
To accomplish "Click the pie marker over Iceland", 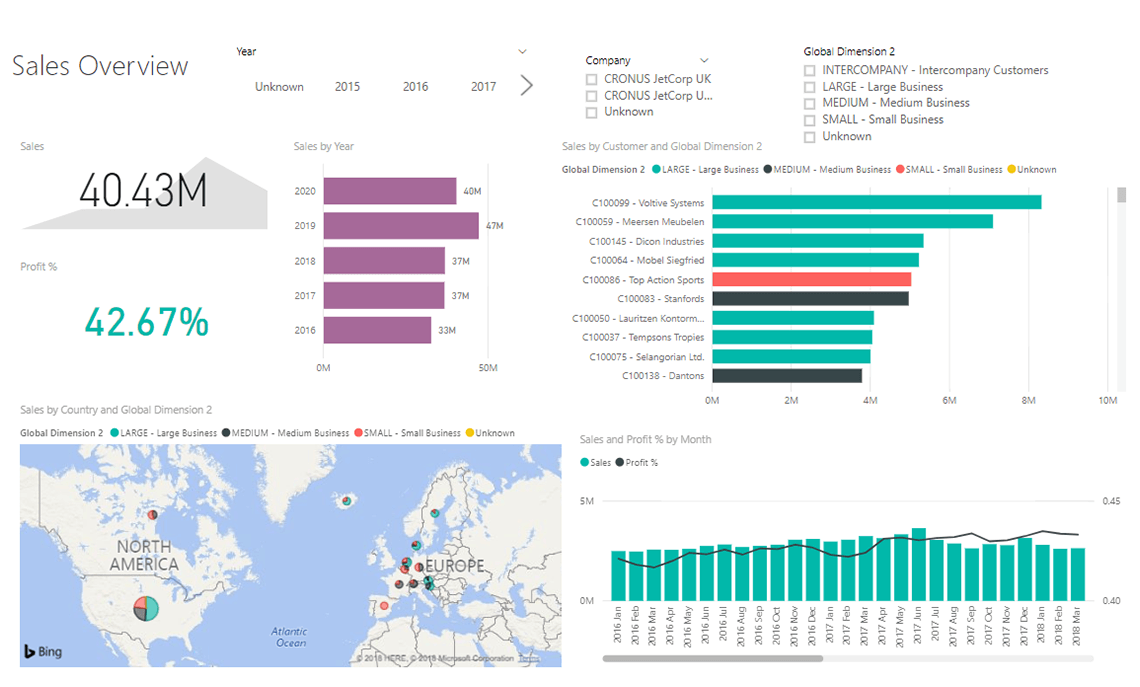I will (x=347, y=500).
